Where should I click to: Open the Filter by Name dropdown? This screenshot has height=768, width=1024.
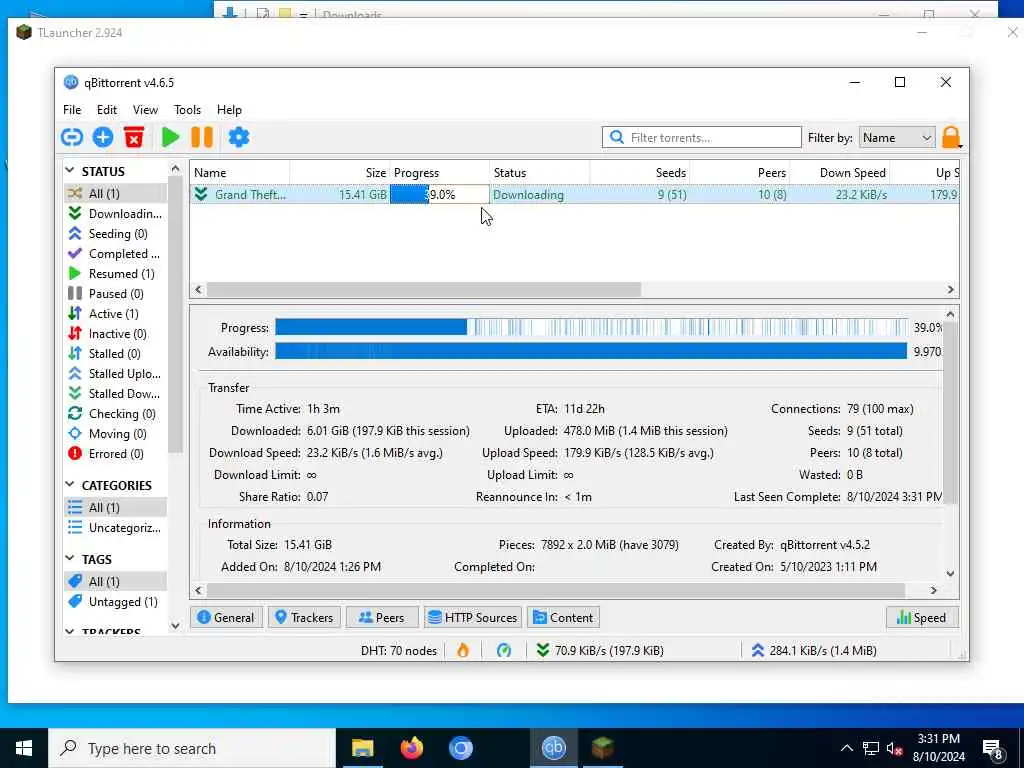(897, 138)
